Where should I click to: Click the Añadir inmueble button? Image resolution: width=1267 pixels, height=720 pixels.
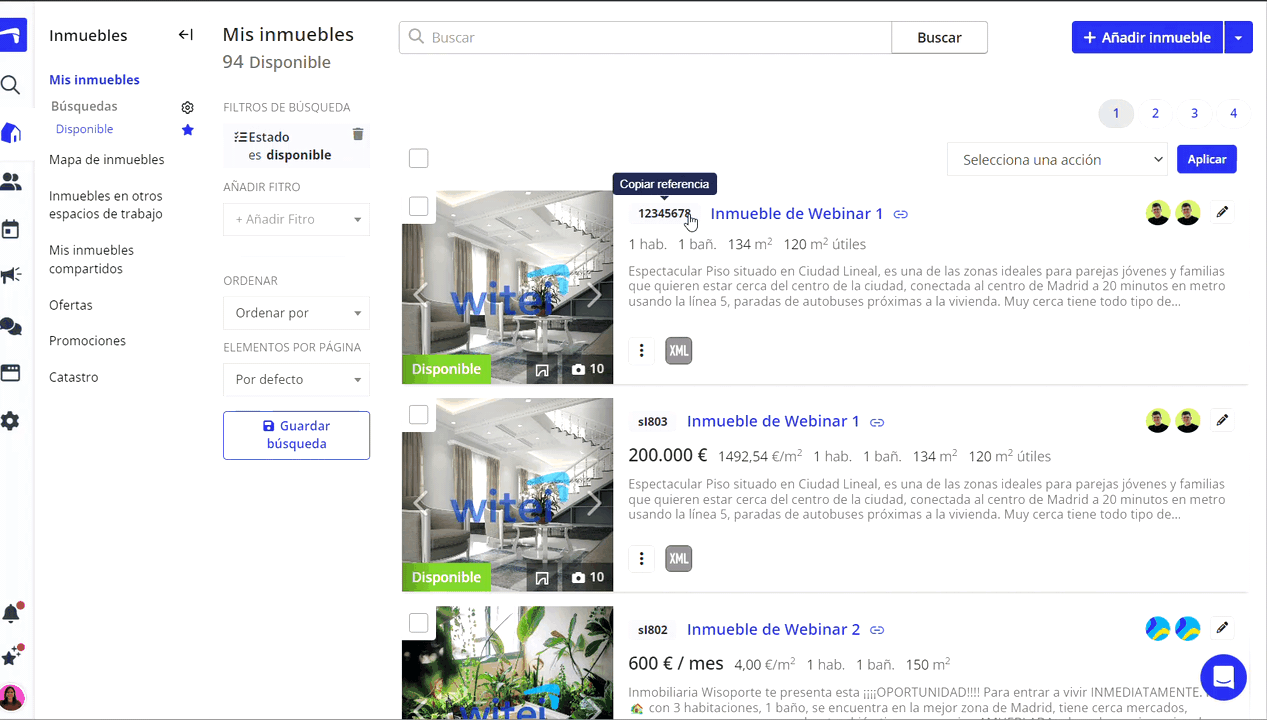pos(1147,38)
